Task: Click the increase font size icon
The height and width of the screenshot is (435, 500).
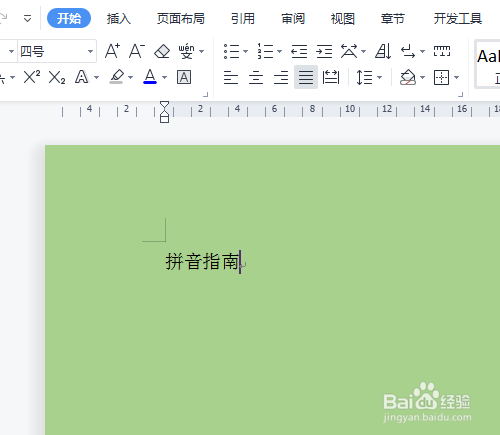Action: pyautogui.click(x=112, y=51)
